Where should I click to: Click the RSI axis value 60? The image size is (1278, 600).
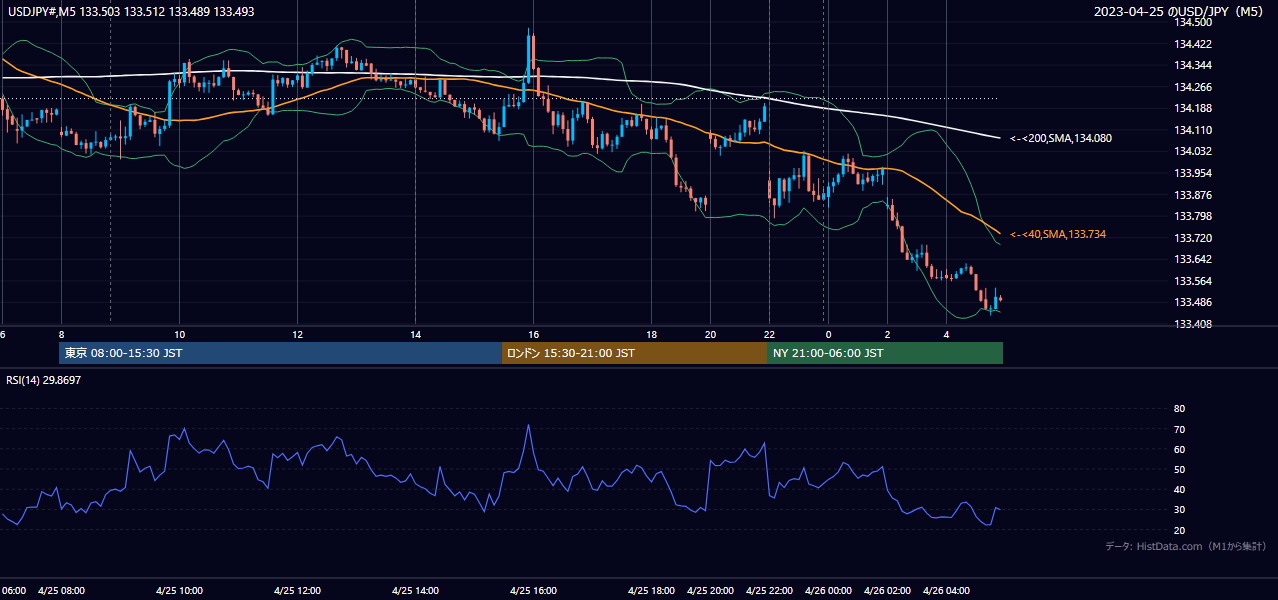click(1179, 449)
